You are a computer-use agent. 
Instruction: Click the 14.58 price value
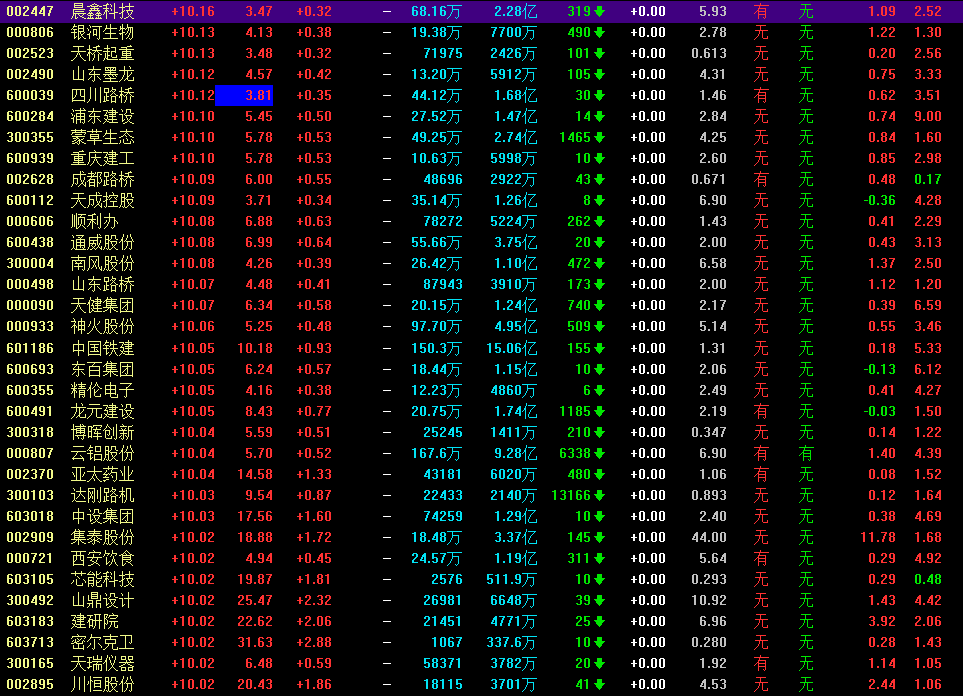pyautogui.click(x=255, y=474)
